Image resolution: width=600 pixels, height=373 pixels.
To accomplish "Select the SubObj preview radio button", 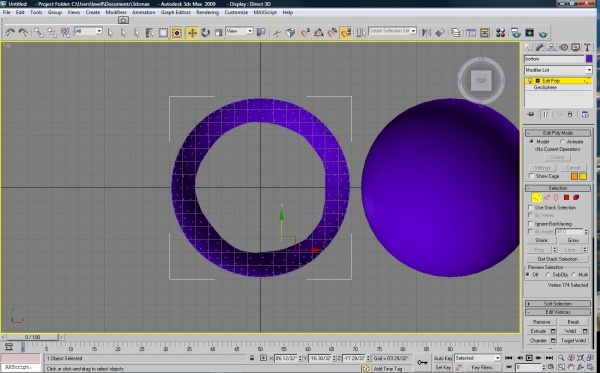I will pos(548,275).
